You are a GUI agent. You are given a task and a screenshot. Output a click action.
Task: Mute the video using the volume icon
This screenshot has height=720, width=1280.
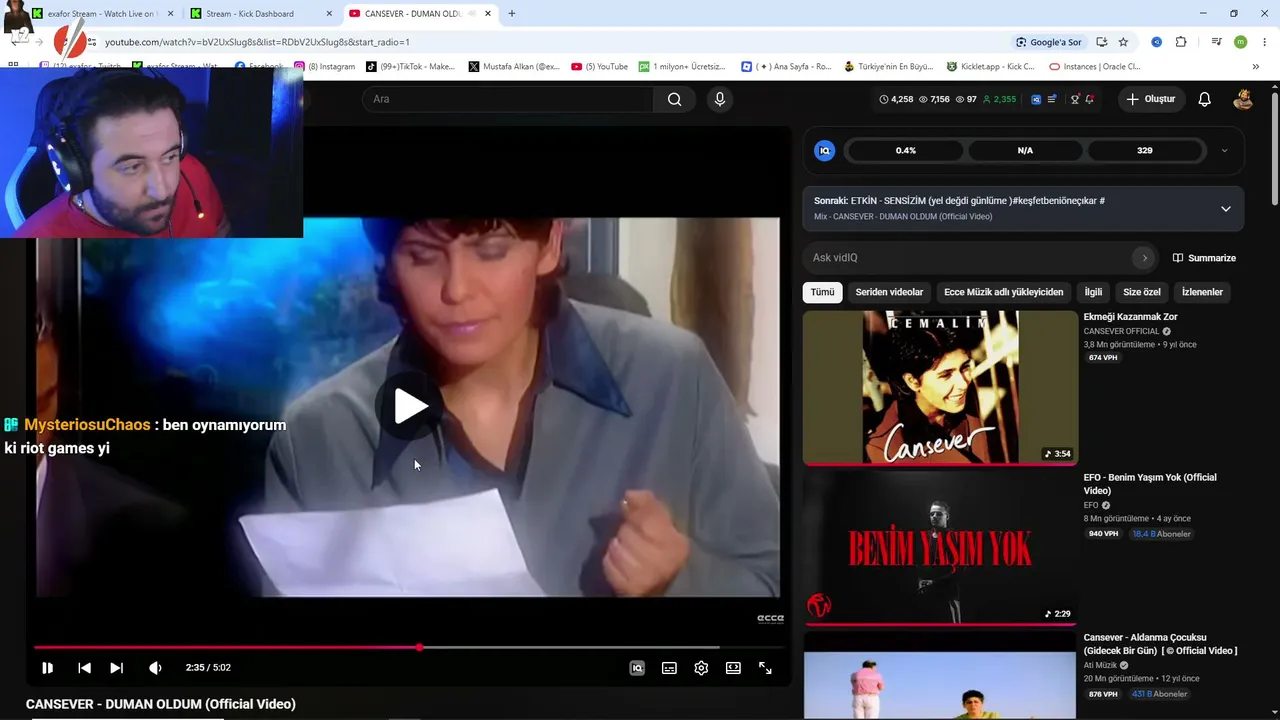click(x=155, y=668)
